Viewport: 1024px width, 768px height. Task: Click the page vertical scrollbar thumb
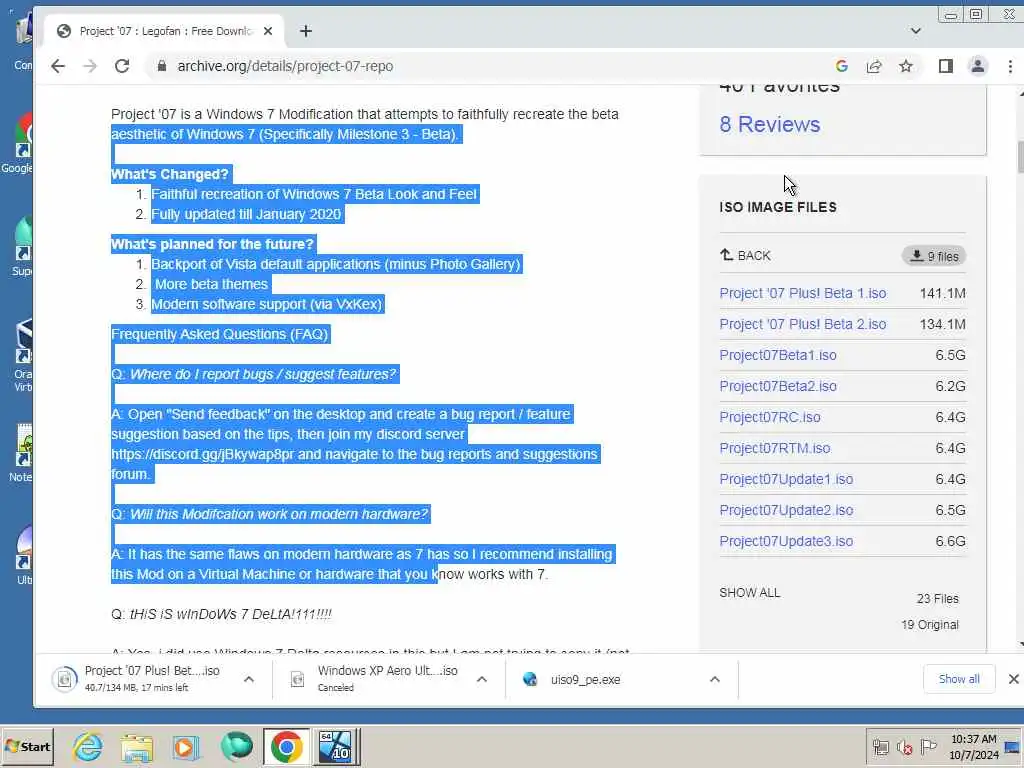[x=1020, y=157]
